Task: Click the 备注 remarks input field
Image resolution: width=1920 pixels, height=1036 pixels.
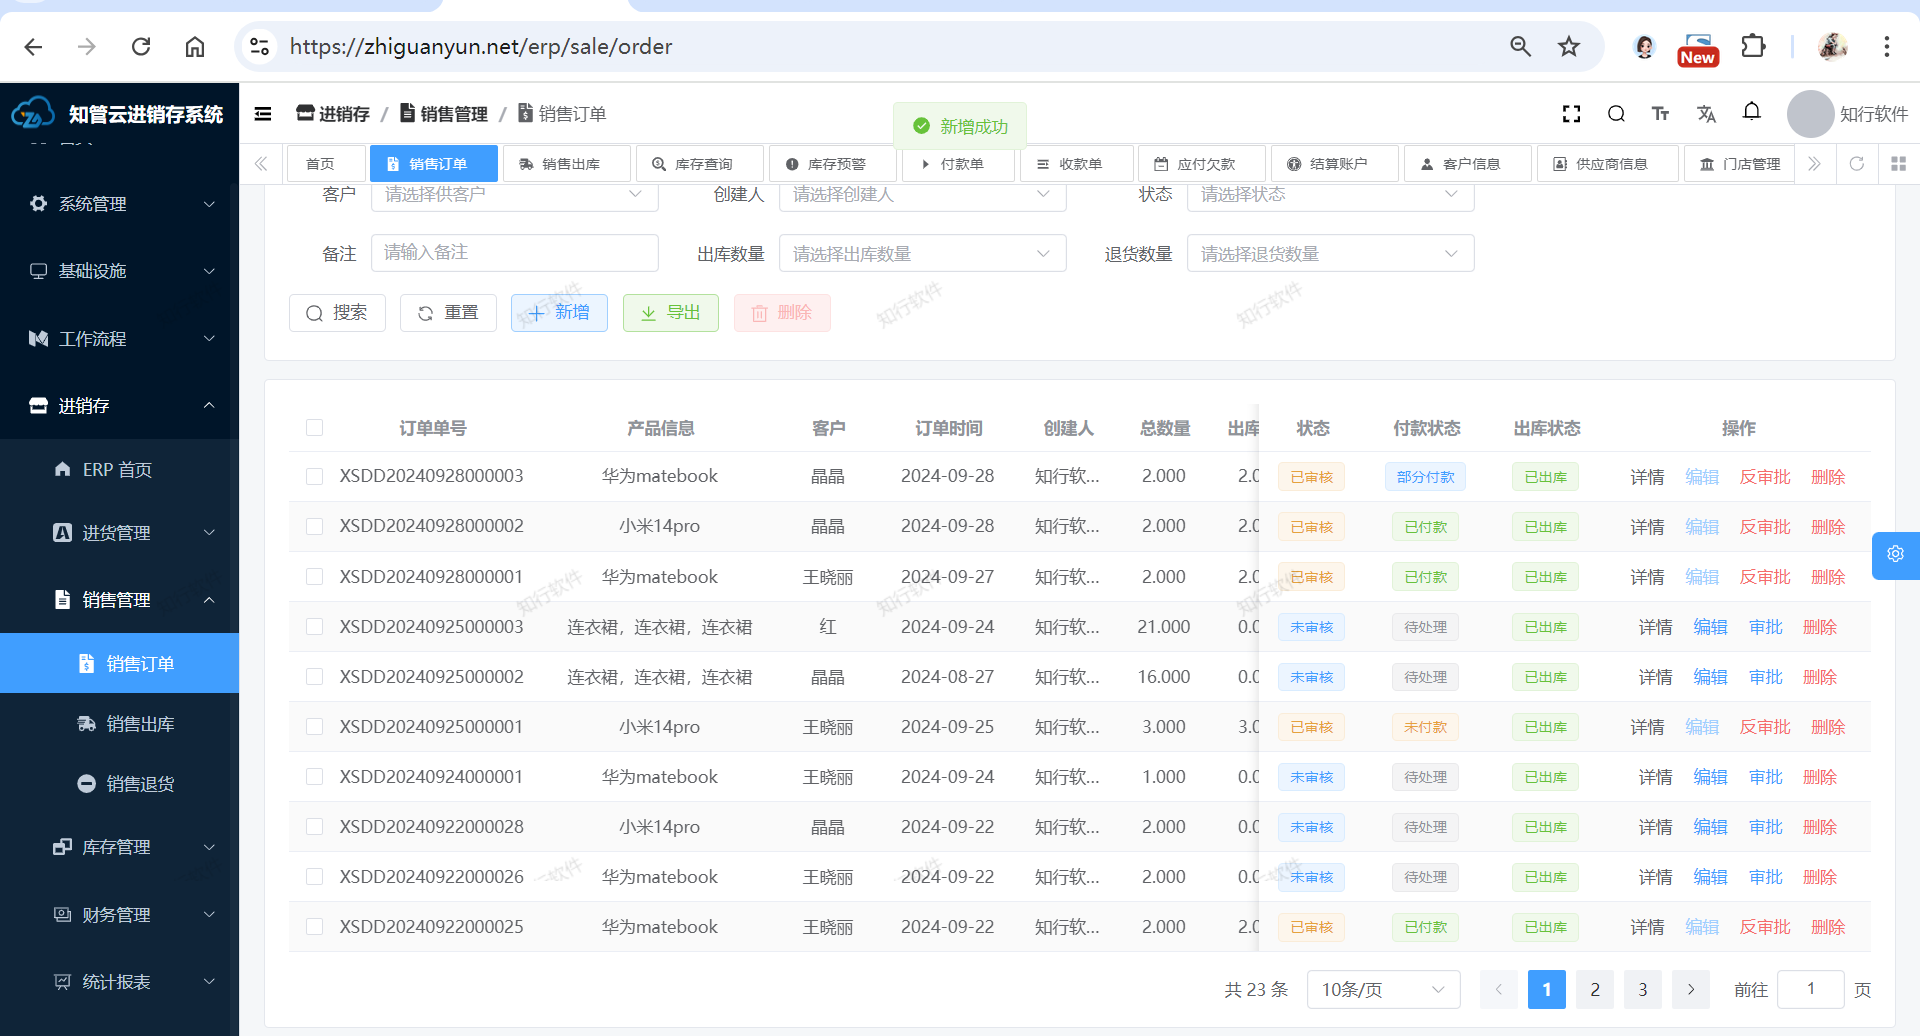Action: pyautogui.click(x=514, y=253)
